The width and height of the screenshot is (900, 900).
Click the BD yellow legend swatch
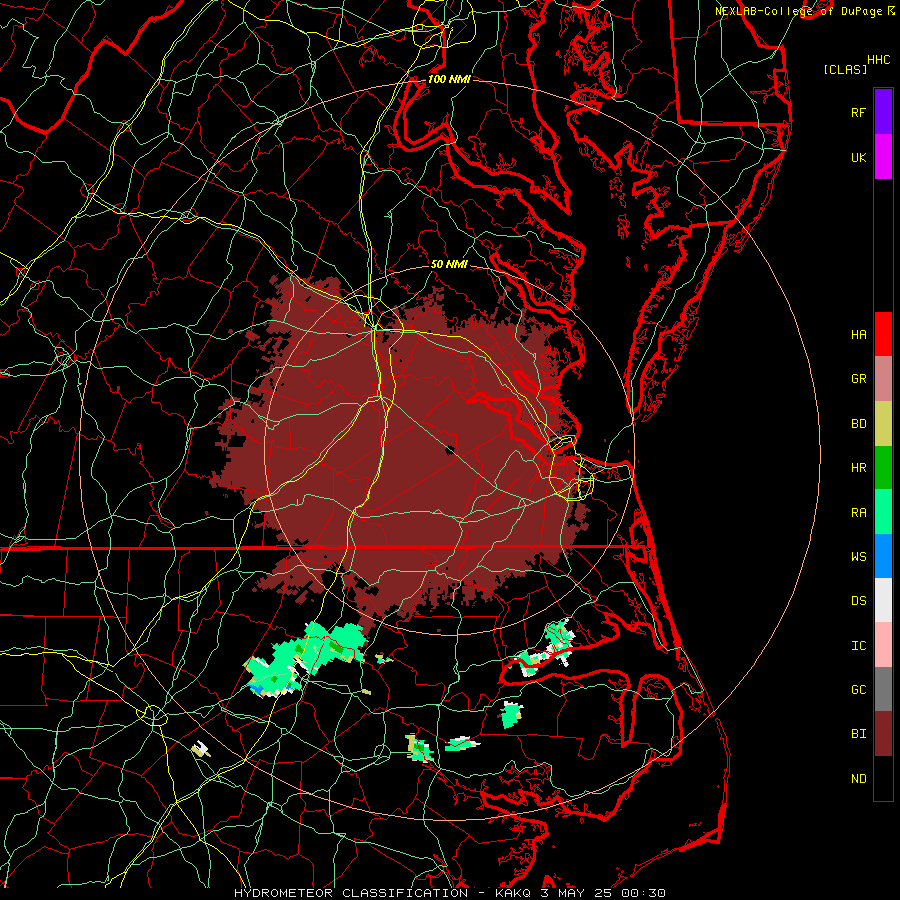click(x=883, y=424)
